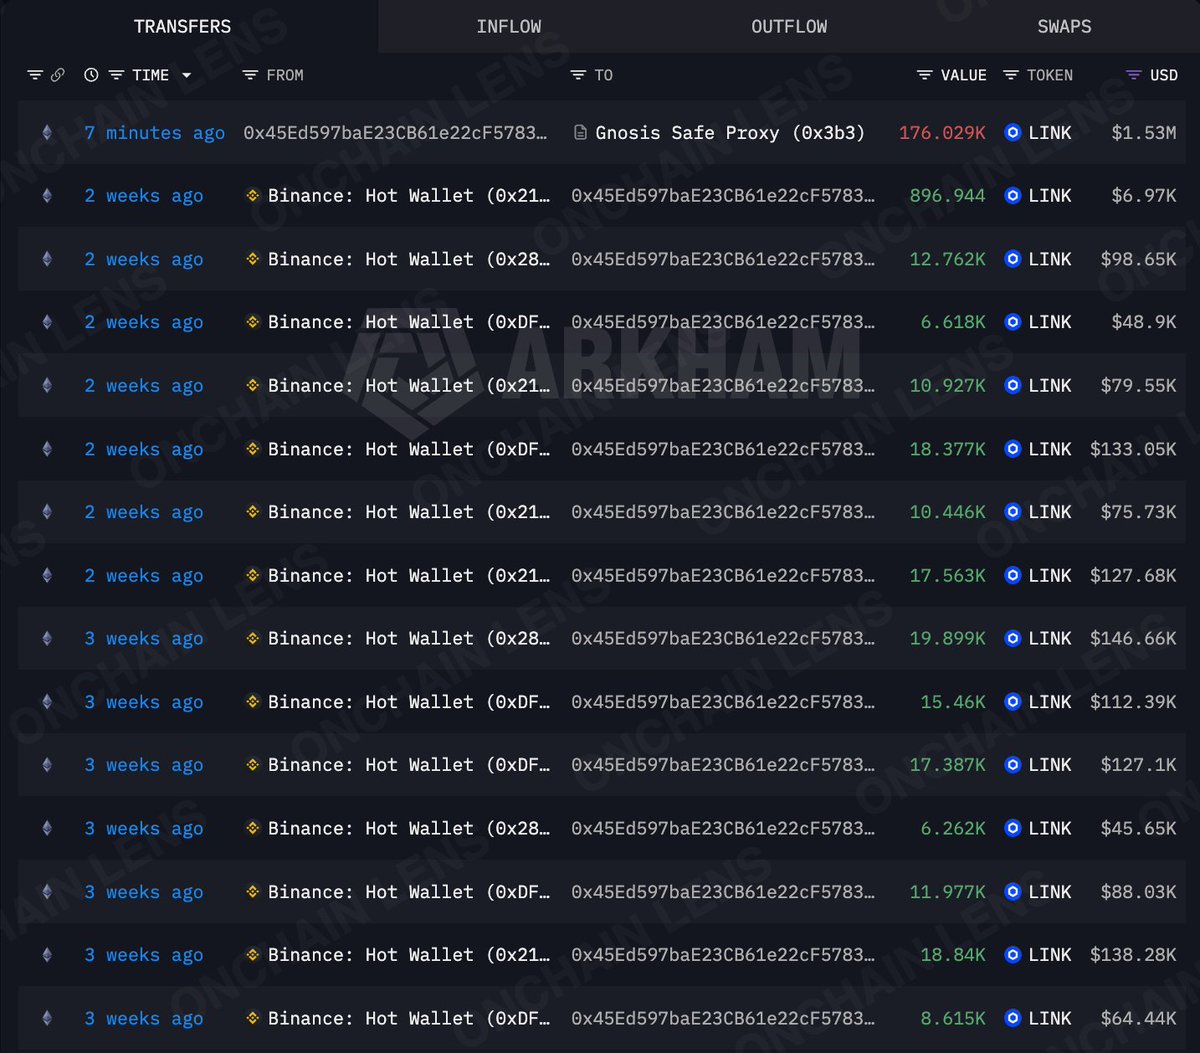Open the TO column filter

coord(578,75)
